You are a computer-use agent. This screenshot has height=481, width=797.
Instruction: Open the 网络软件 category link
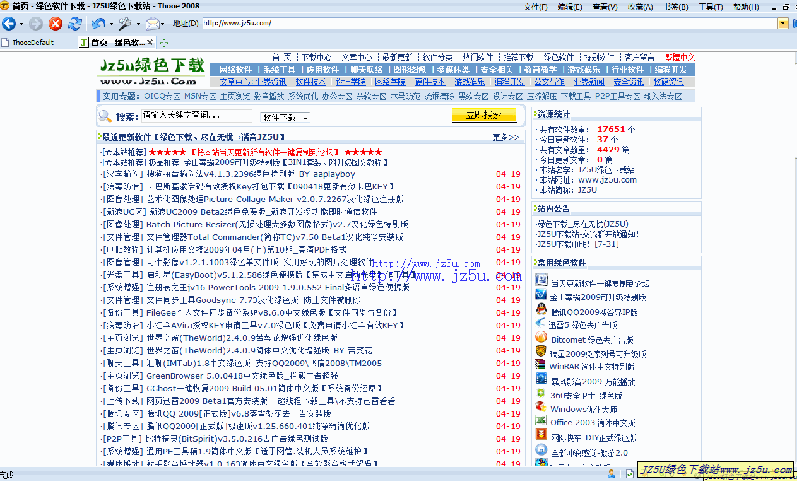click(235, 70)
